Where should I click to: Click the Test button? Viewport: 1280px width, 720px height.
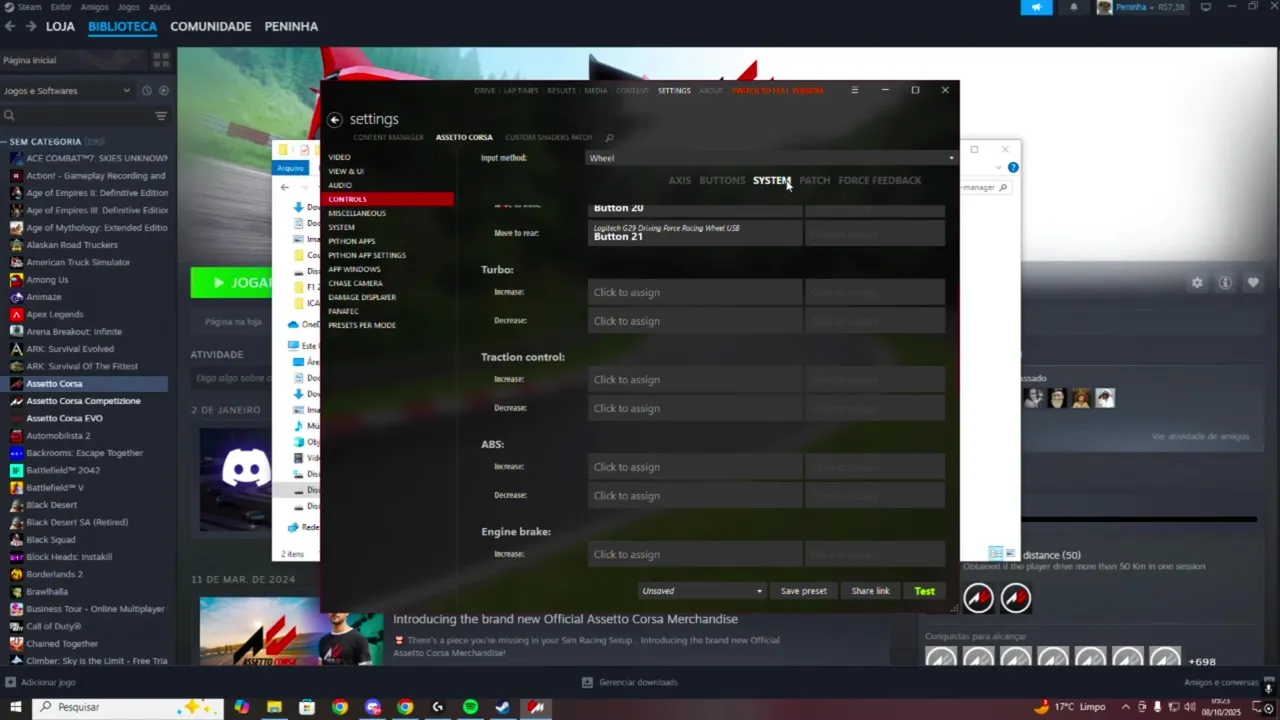(x=925, y=591)
